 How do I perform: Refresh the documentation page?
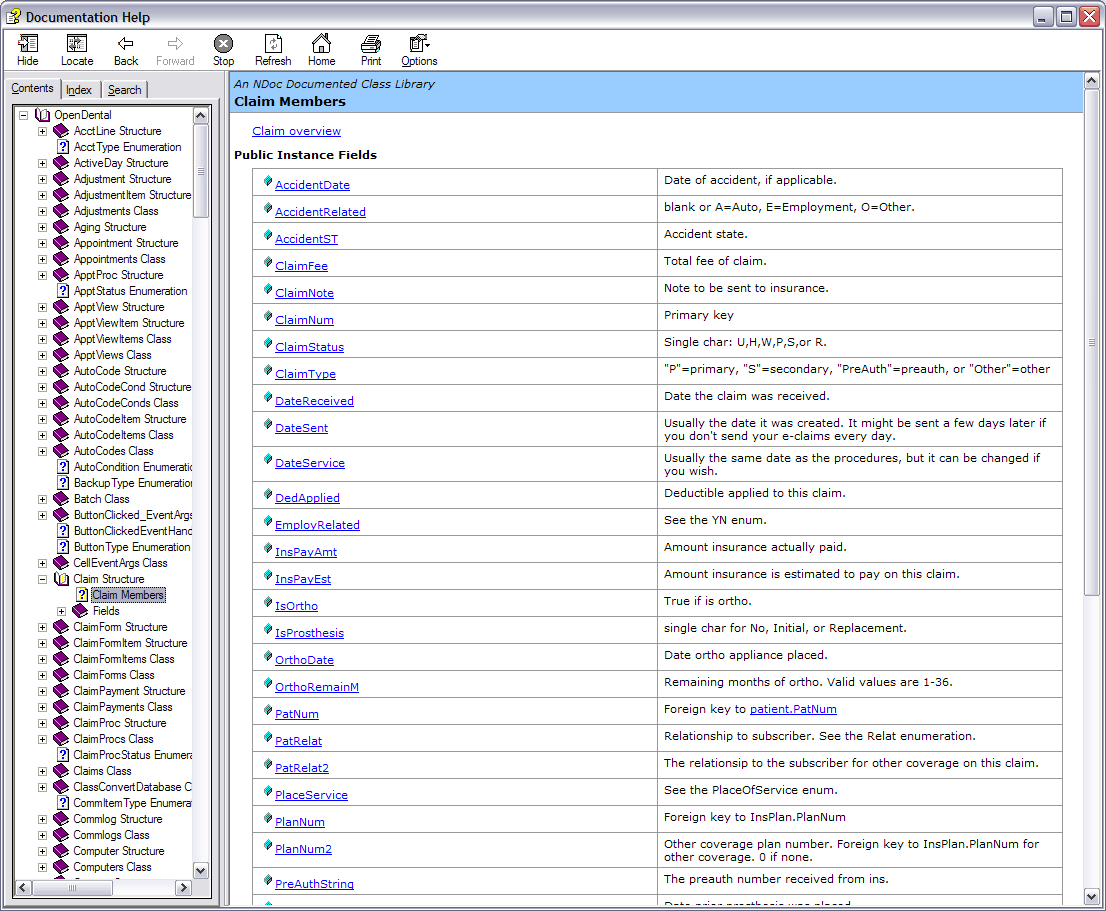pos(273,50)
